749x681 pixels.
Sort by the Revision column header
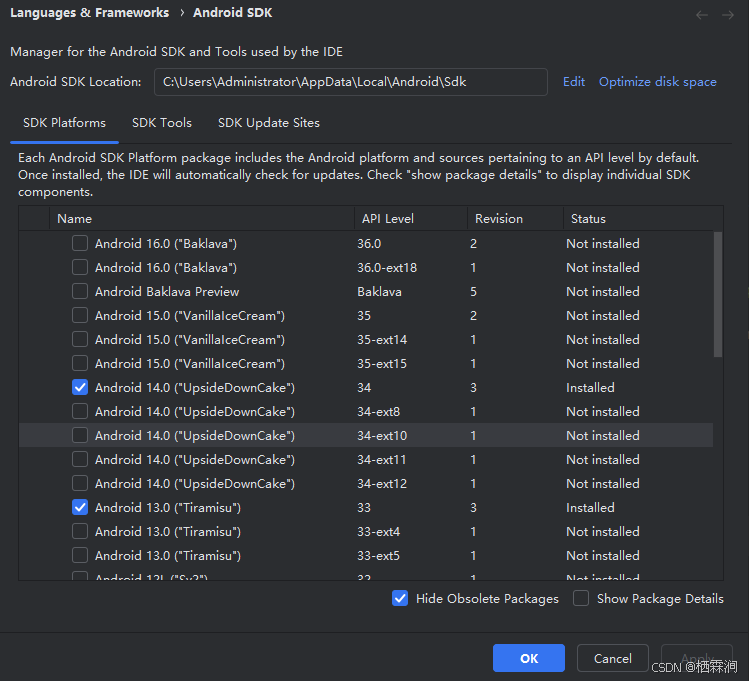(515, 219)
